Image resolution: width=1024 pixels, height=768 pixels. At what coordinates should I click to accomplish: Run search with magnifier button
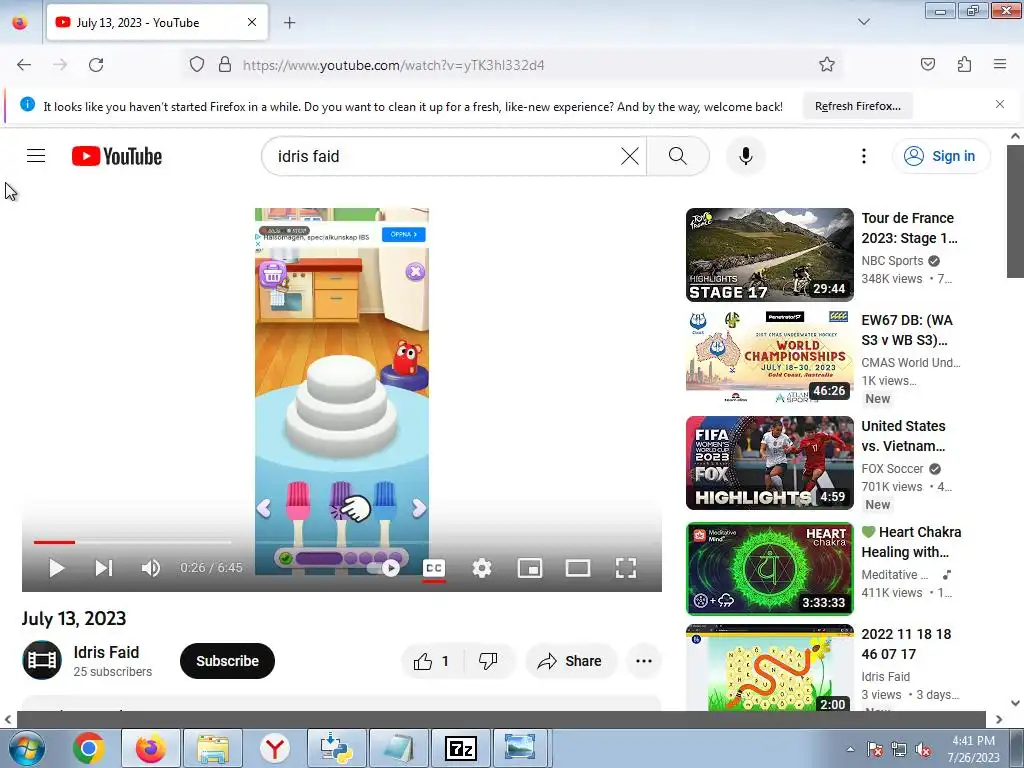click(x=678, y=156)
